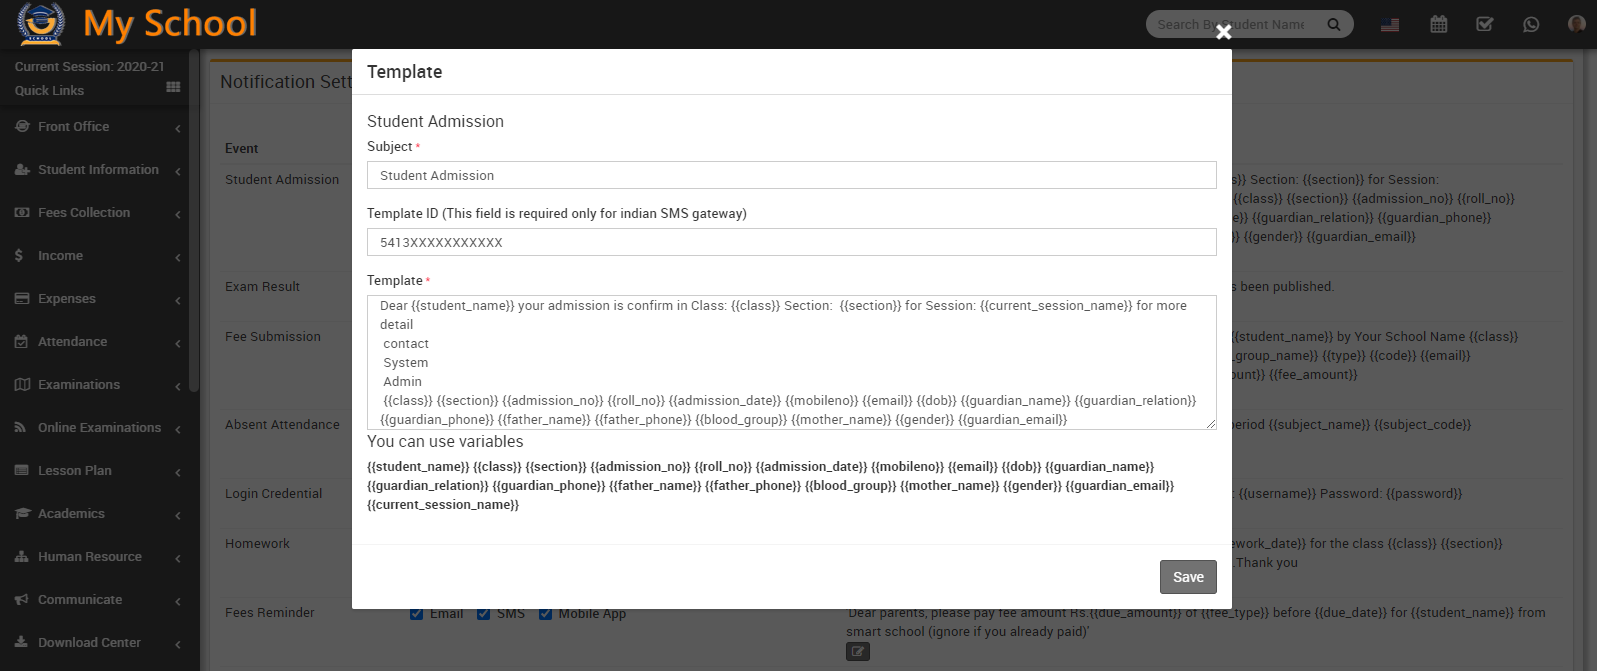This screenshot has height=671, width=1597.
Task: Click inside the Template ID input field
Action: click(792, 242)
